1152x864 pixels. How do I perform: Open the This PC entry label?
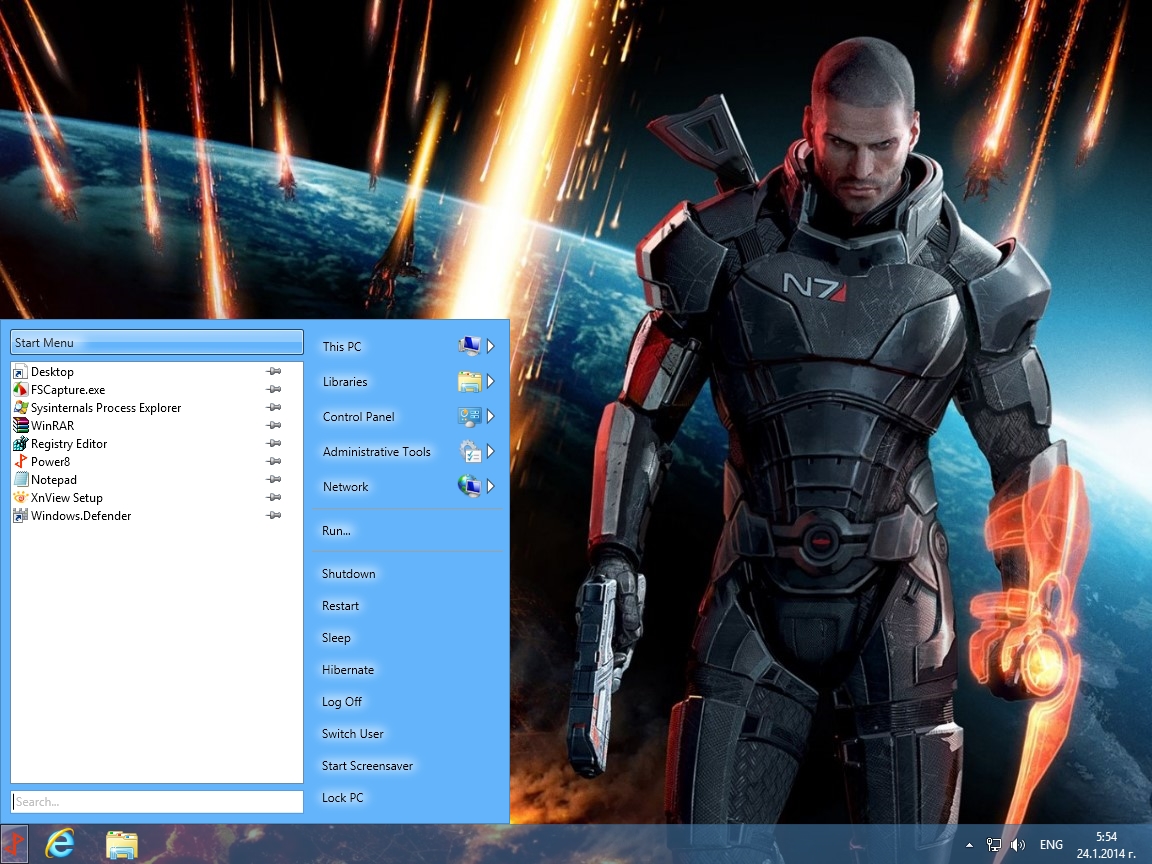tap(342, 346)
